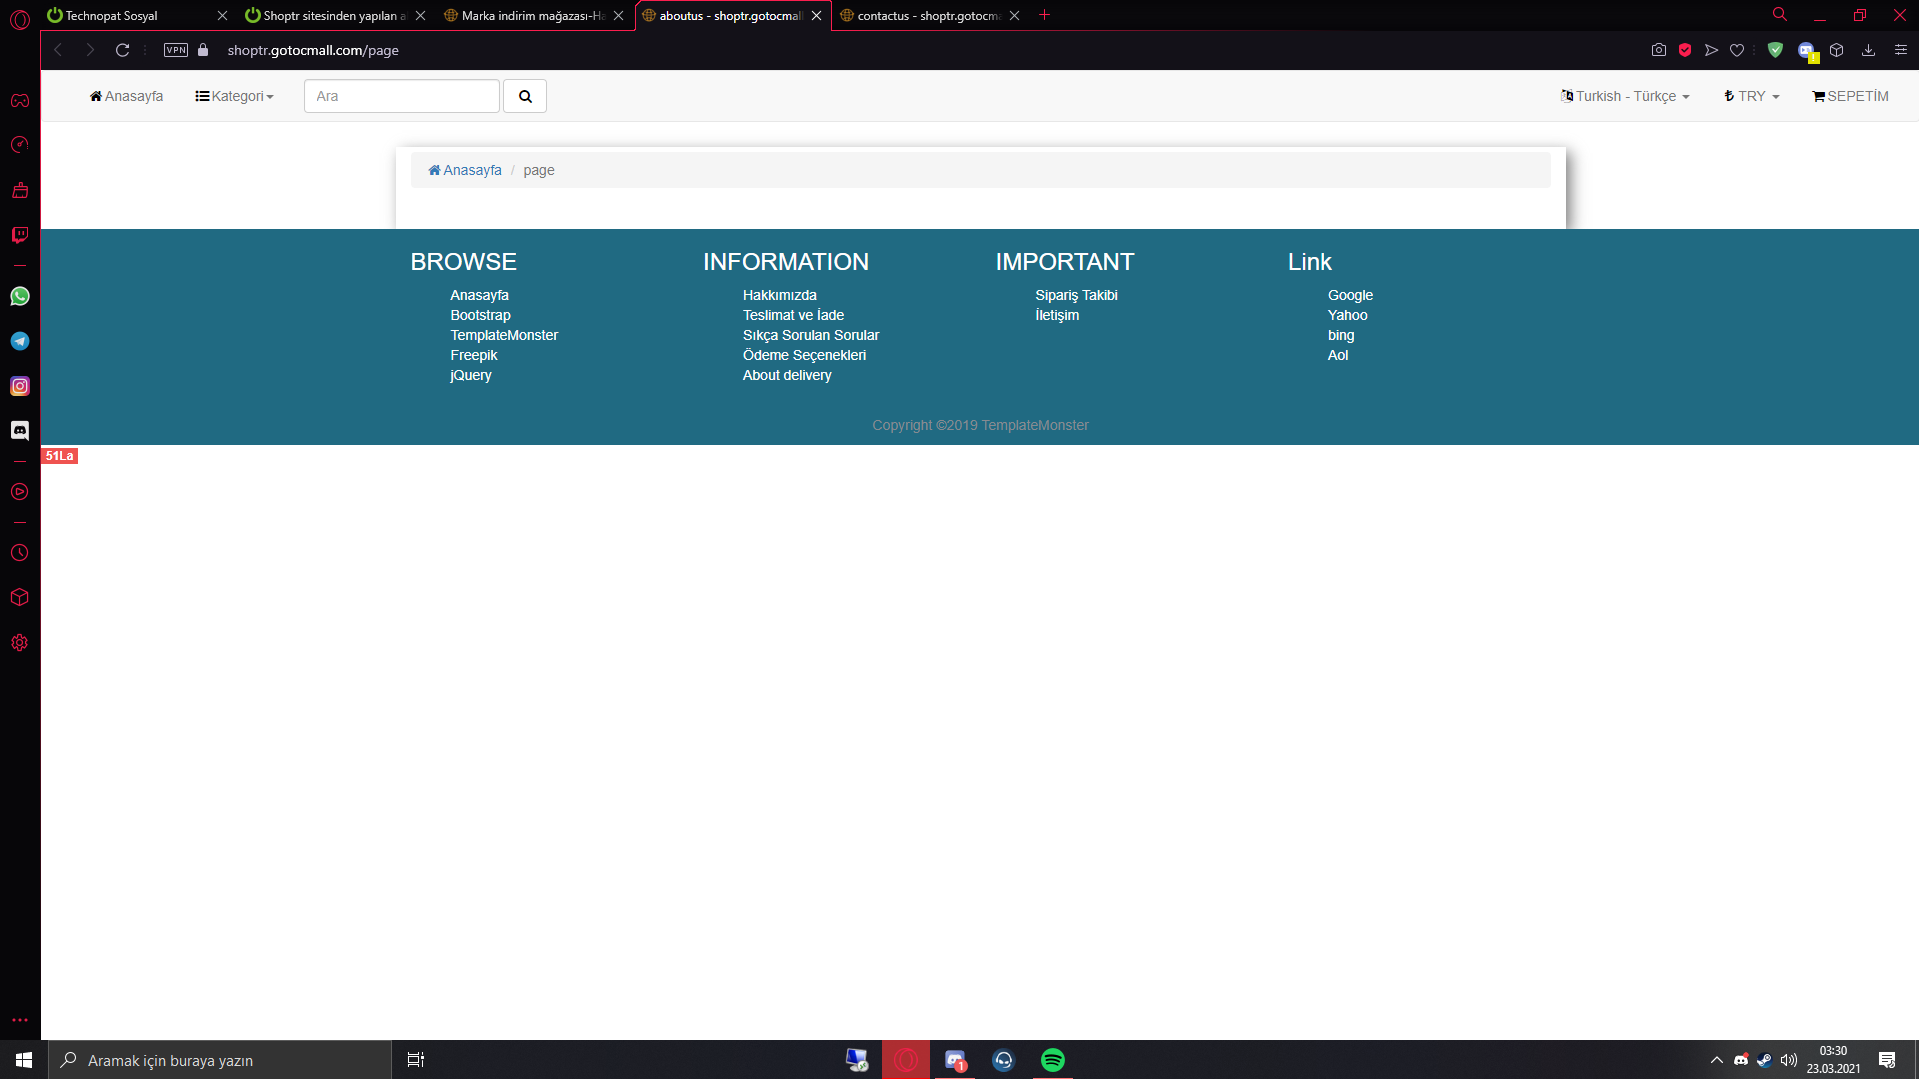This screenshot has width=1919, height=1079.
Task: Open İletişim footer link
Action: click(x=1057, y=315)
